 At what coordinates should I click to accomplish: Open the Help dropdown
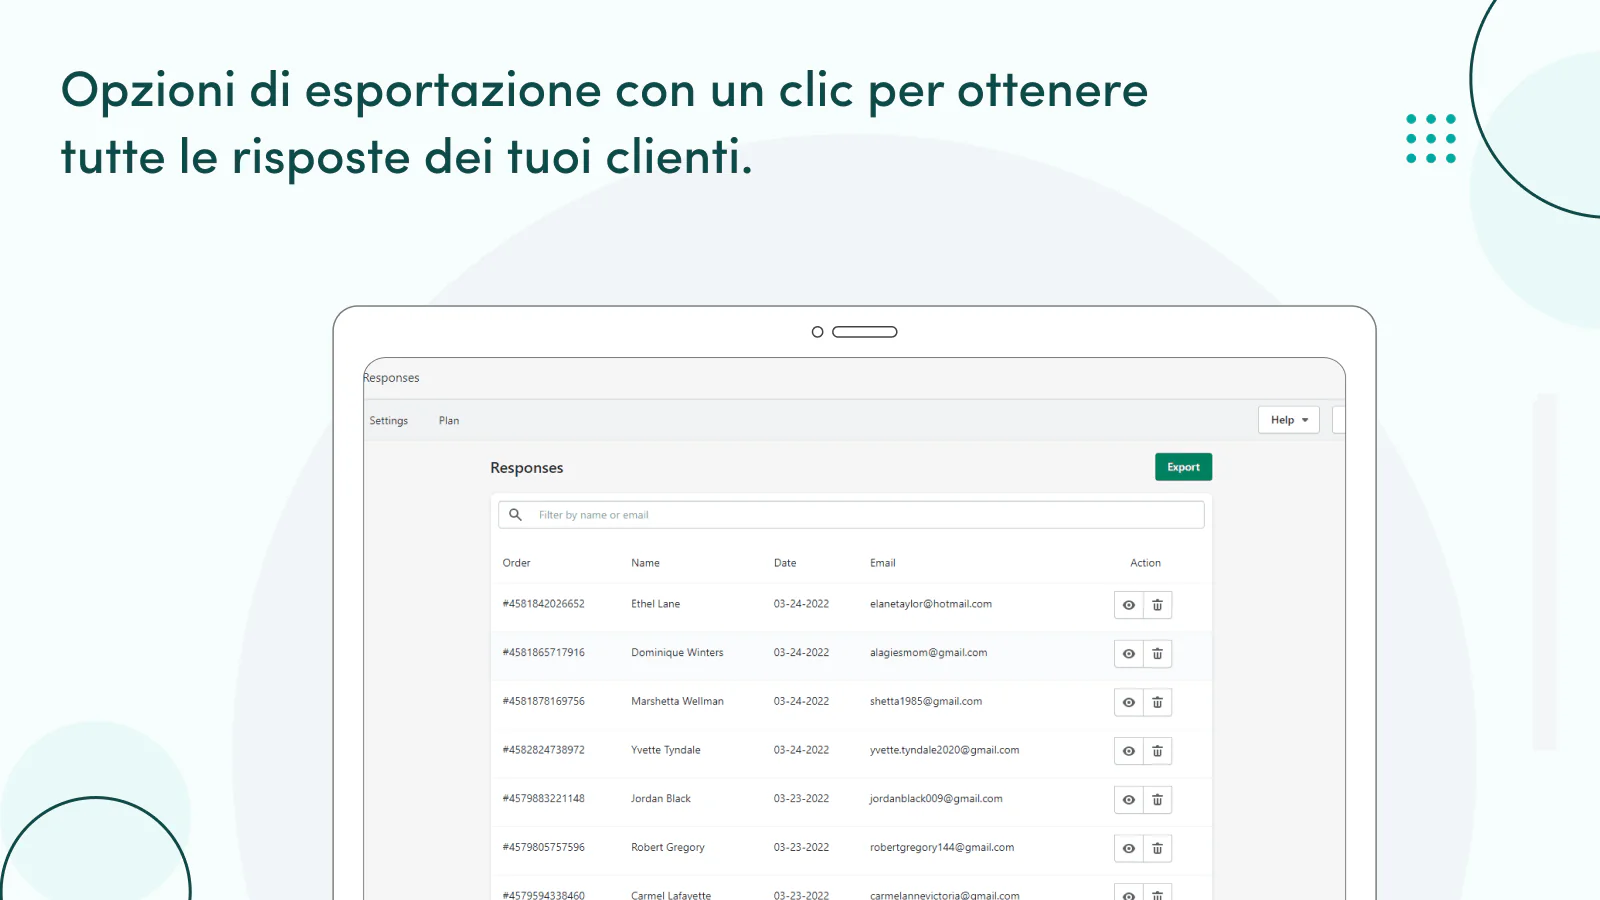(1289, 420)
